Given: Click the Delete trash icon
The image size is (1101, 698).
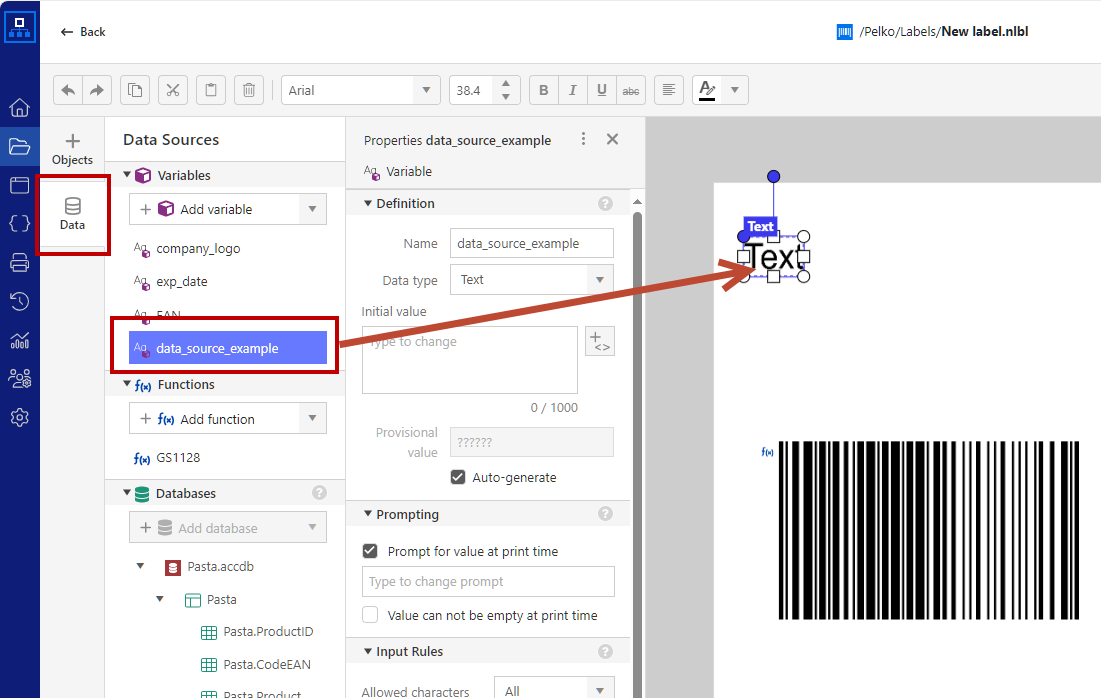Looking at the screenshot, I should [248, 90].
